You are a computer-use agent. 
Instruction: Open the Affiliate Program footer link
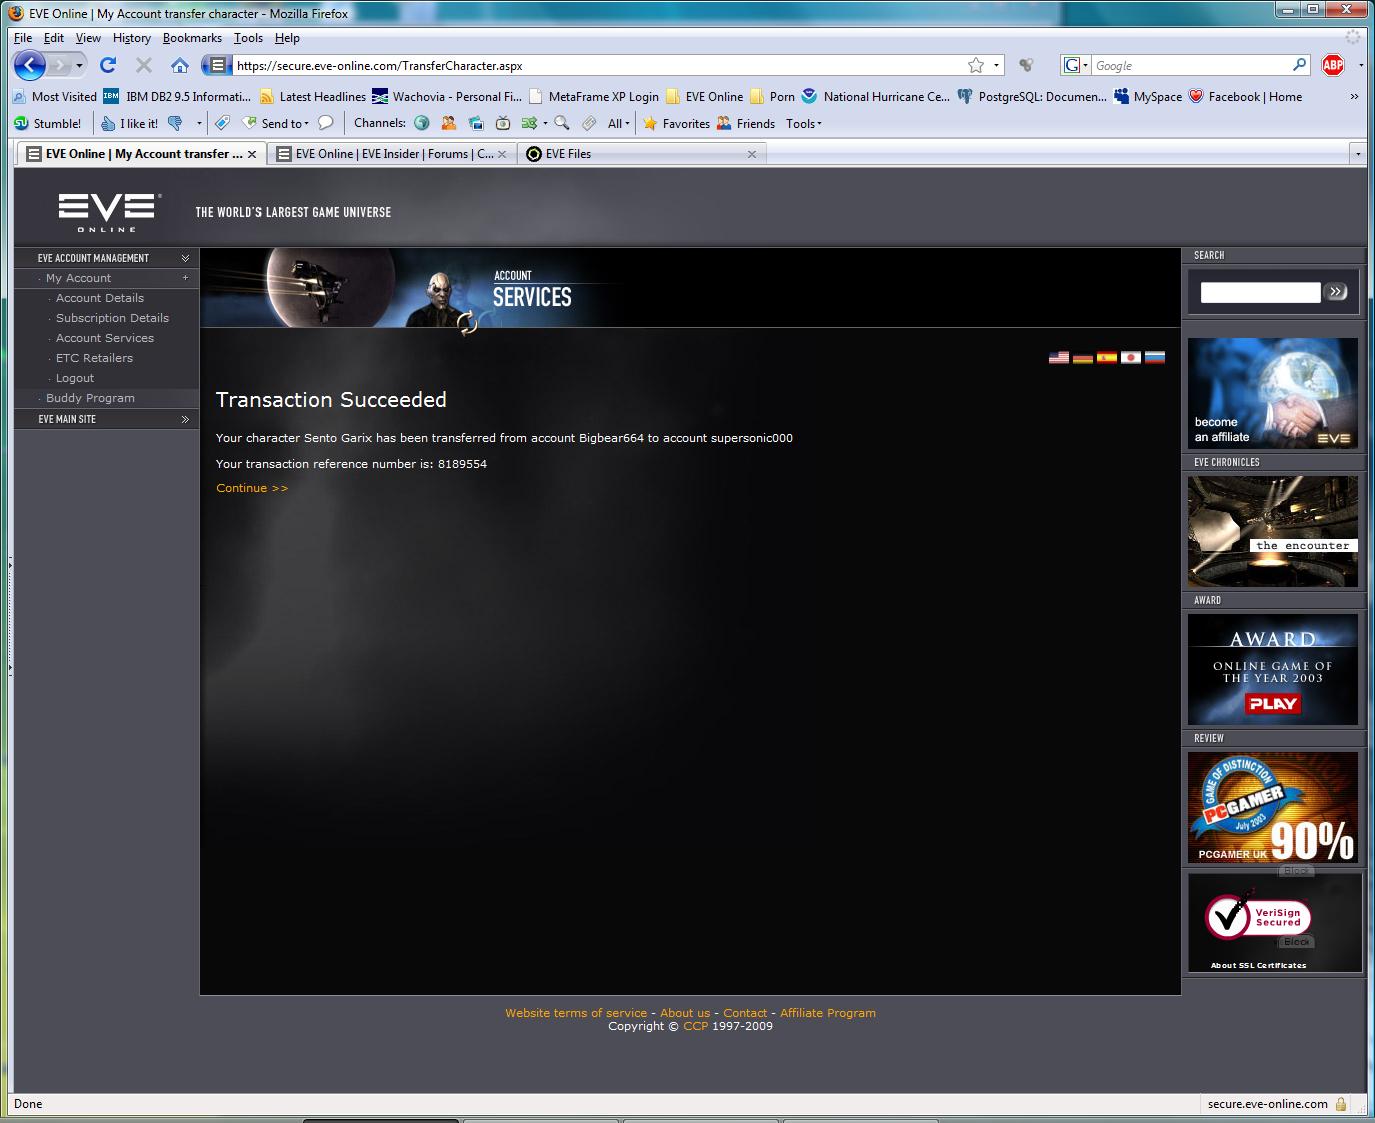pyautogui.click(x=828, y=1013)
